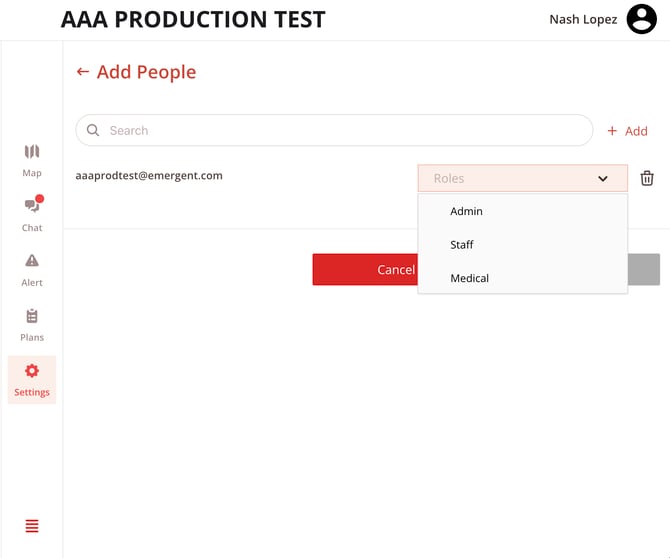Click the gray button next to Cancel
The image size is (670, 558).
(x=644, y=269)
